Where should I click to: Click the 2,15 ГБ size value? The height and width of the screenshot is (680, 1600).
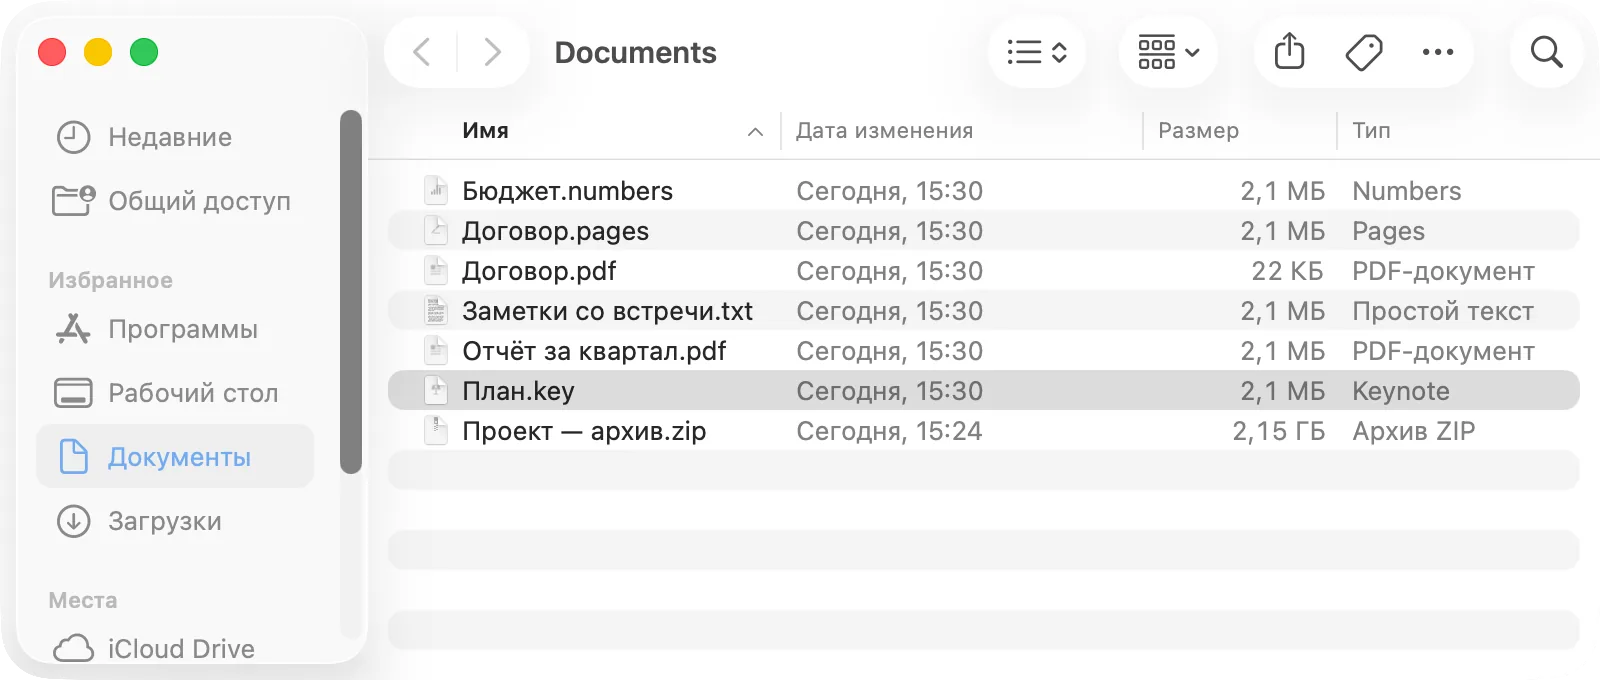tap(1278, 431)
